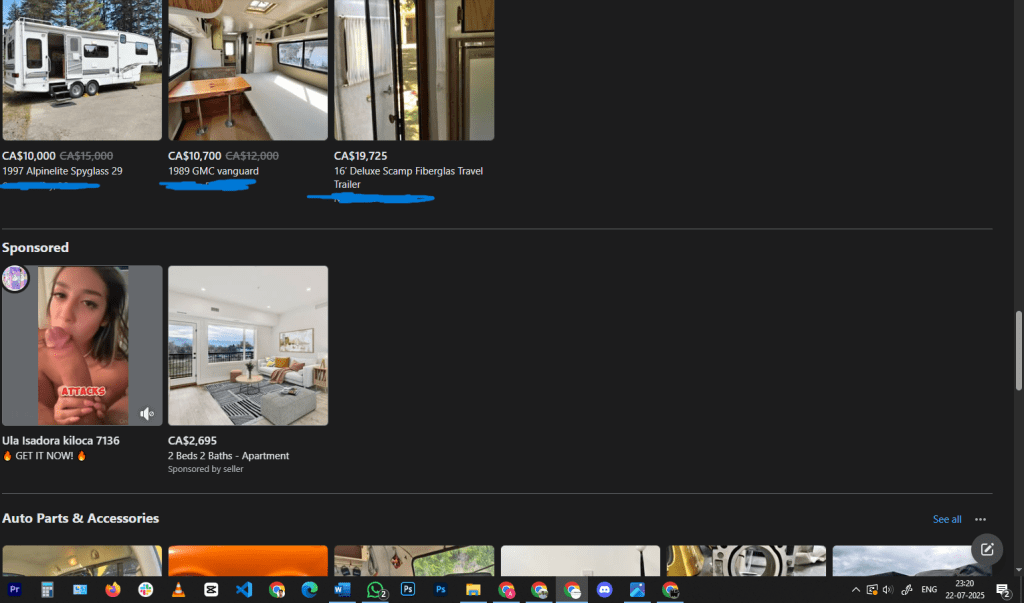Screen dimensions: 1024x603
Task: Expand the hidden system tray icons
Action: 855,590
